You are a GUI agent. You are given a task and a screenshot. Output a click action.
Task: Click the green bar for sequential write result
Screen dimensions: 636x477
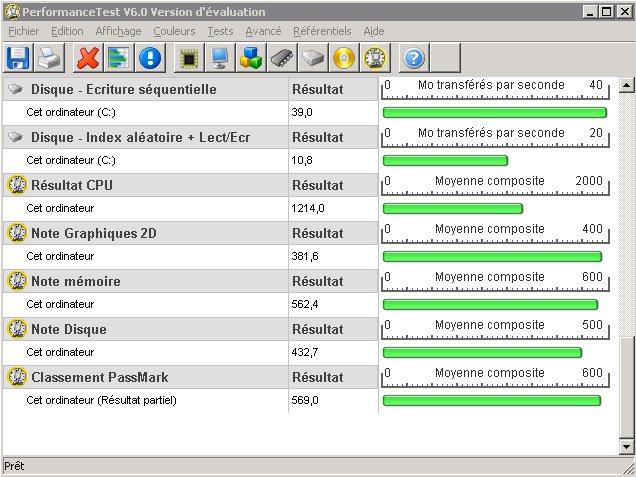pyautogui.click(x=495, y=113)
